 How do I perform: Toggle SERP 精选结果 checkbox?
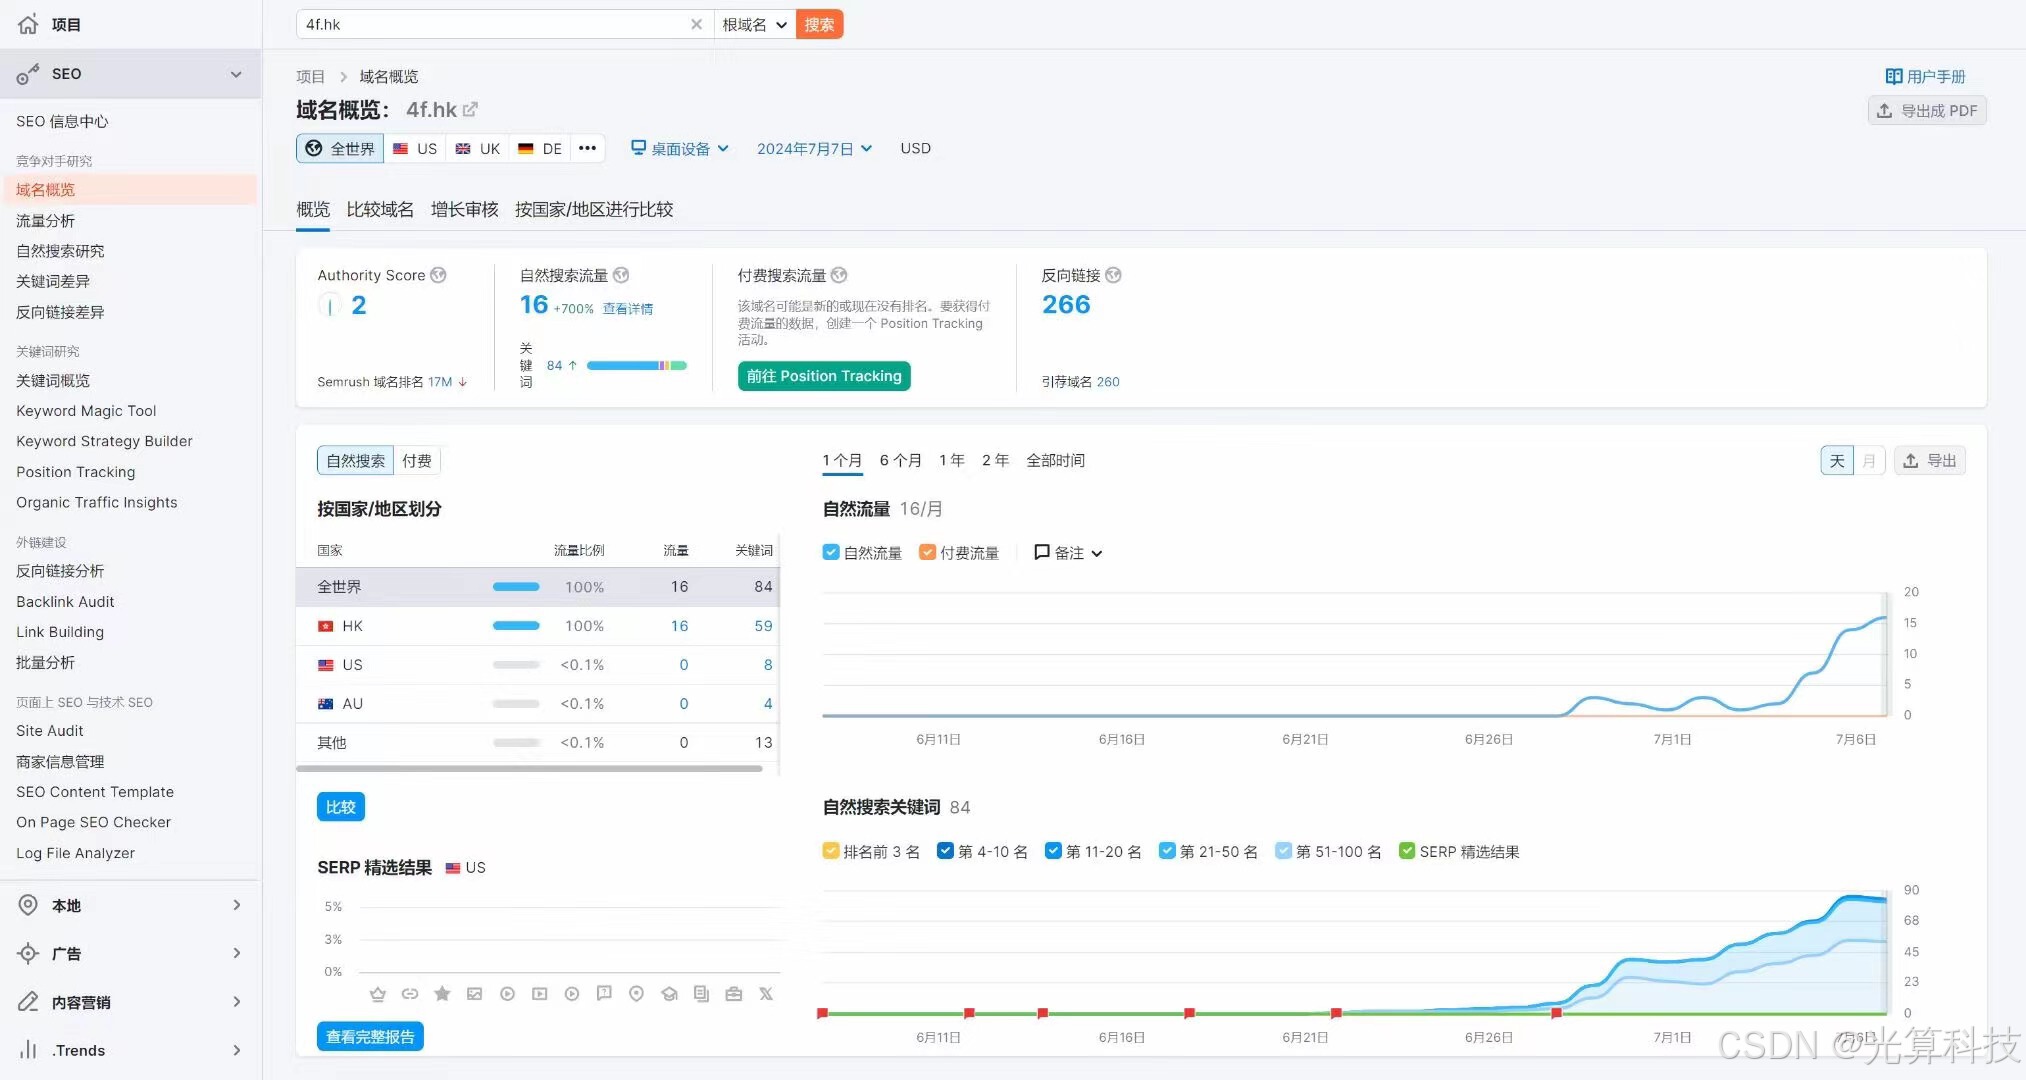[x=1407, y=851]
